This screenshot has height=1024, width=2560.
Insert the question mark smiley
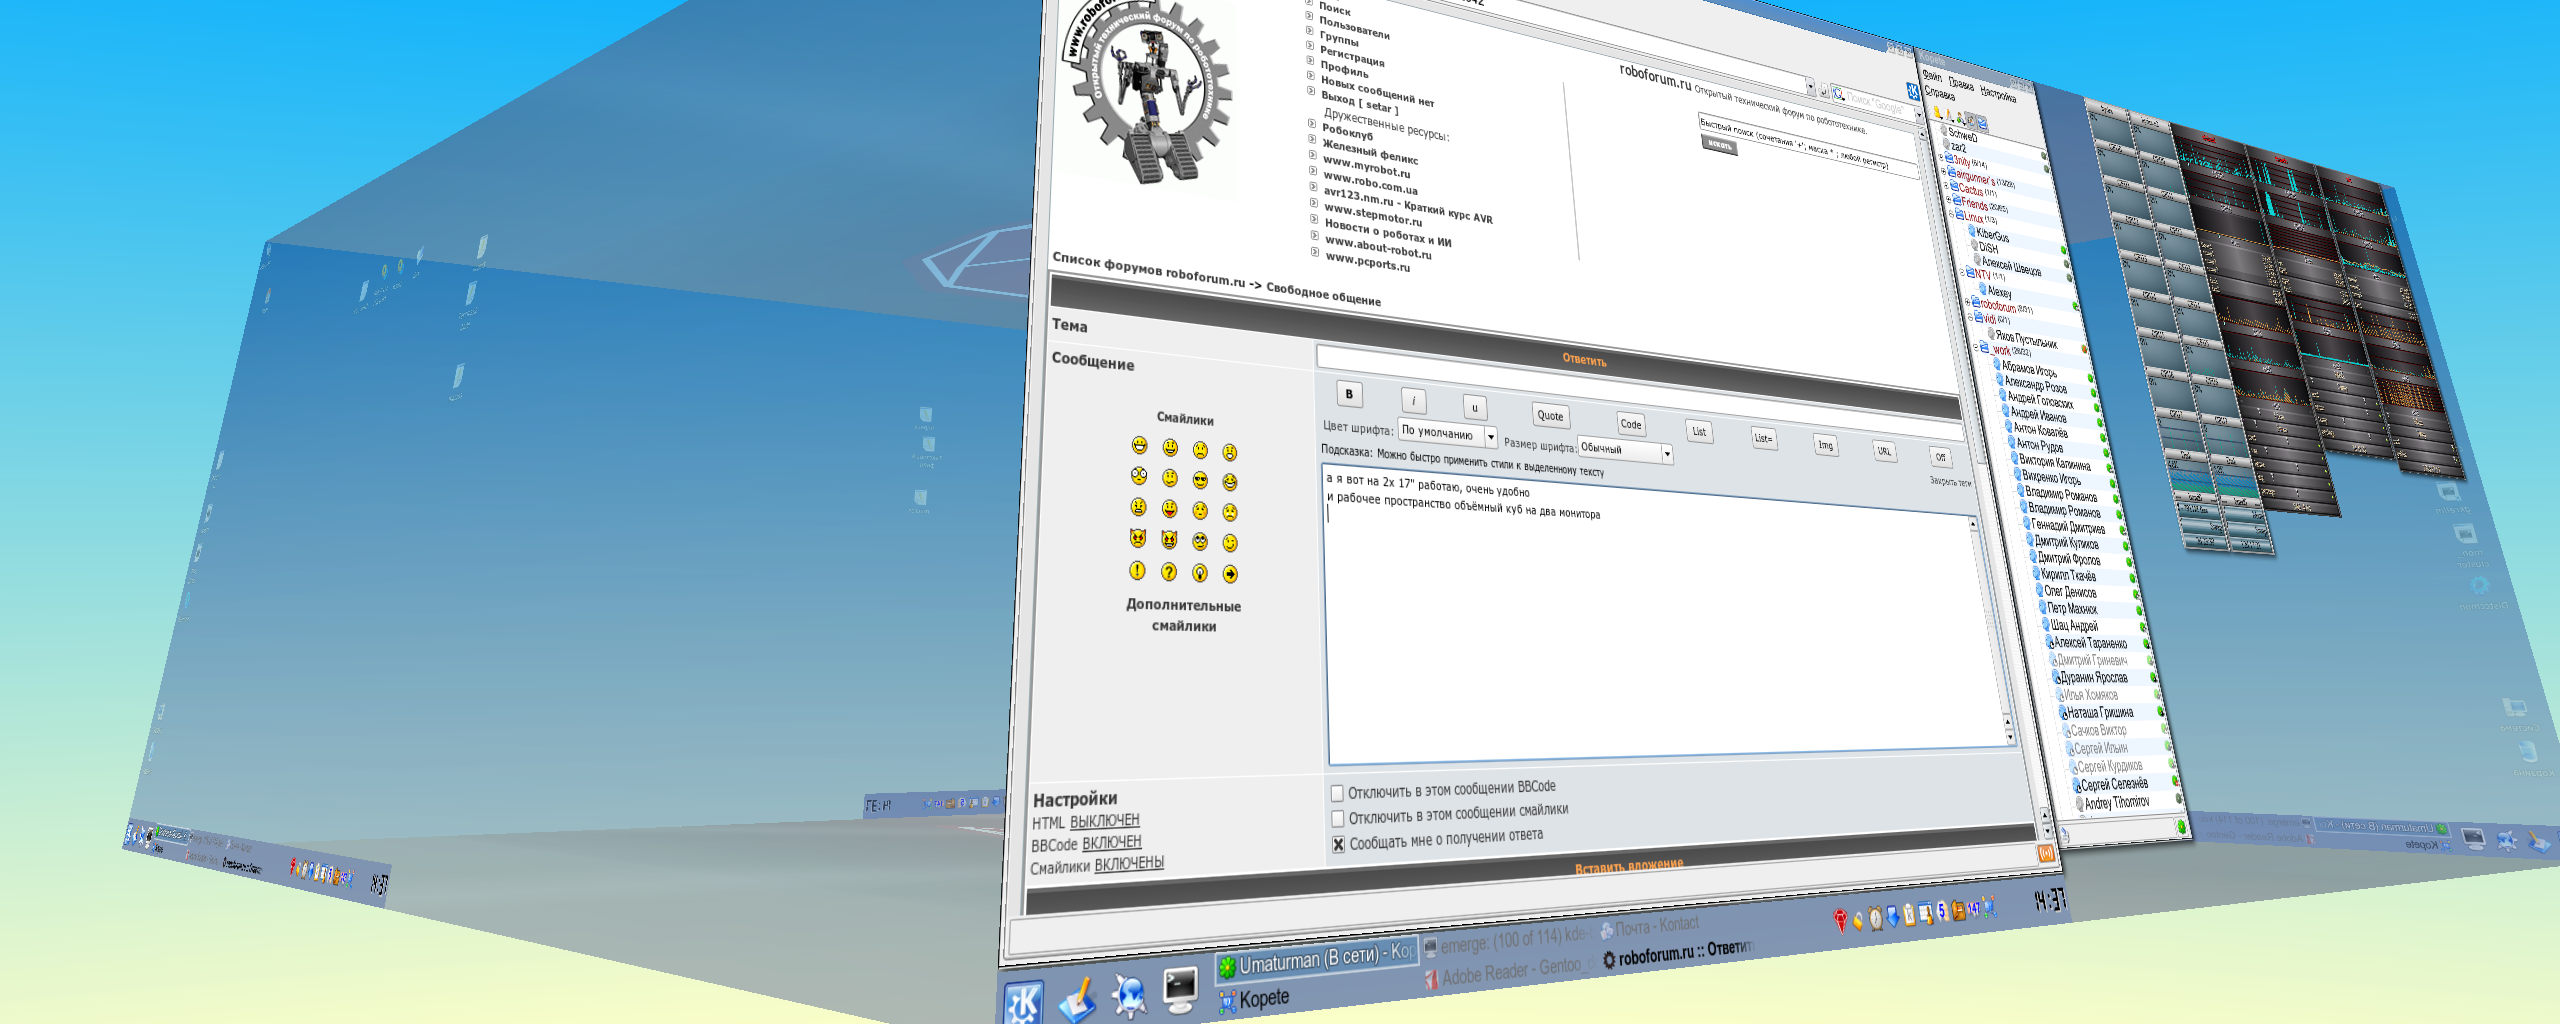pos(1168,572)
